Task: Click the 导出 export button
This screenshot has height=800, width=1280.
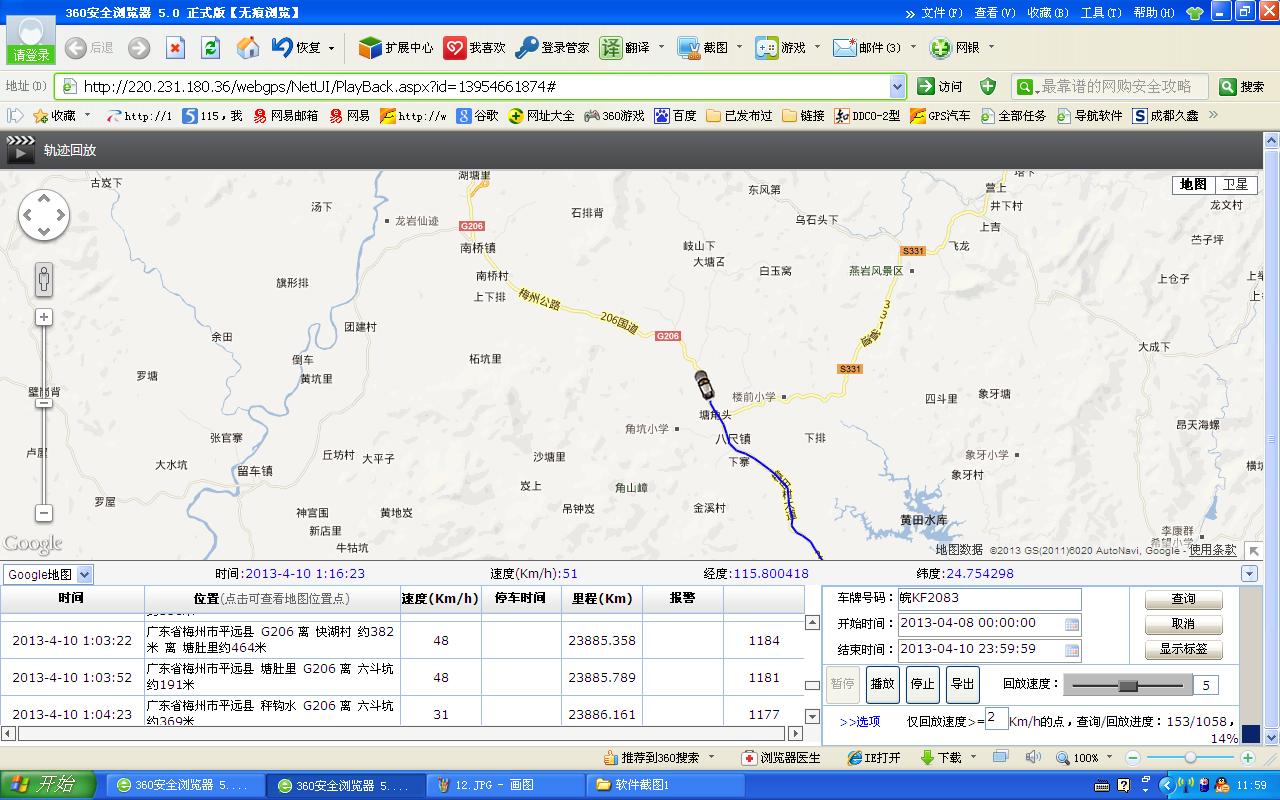Action: click(x=962, y=684)
